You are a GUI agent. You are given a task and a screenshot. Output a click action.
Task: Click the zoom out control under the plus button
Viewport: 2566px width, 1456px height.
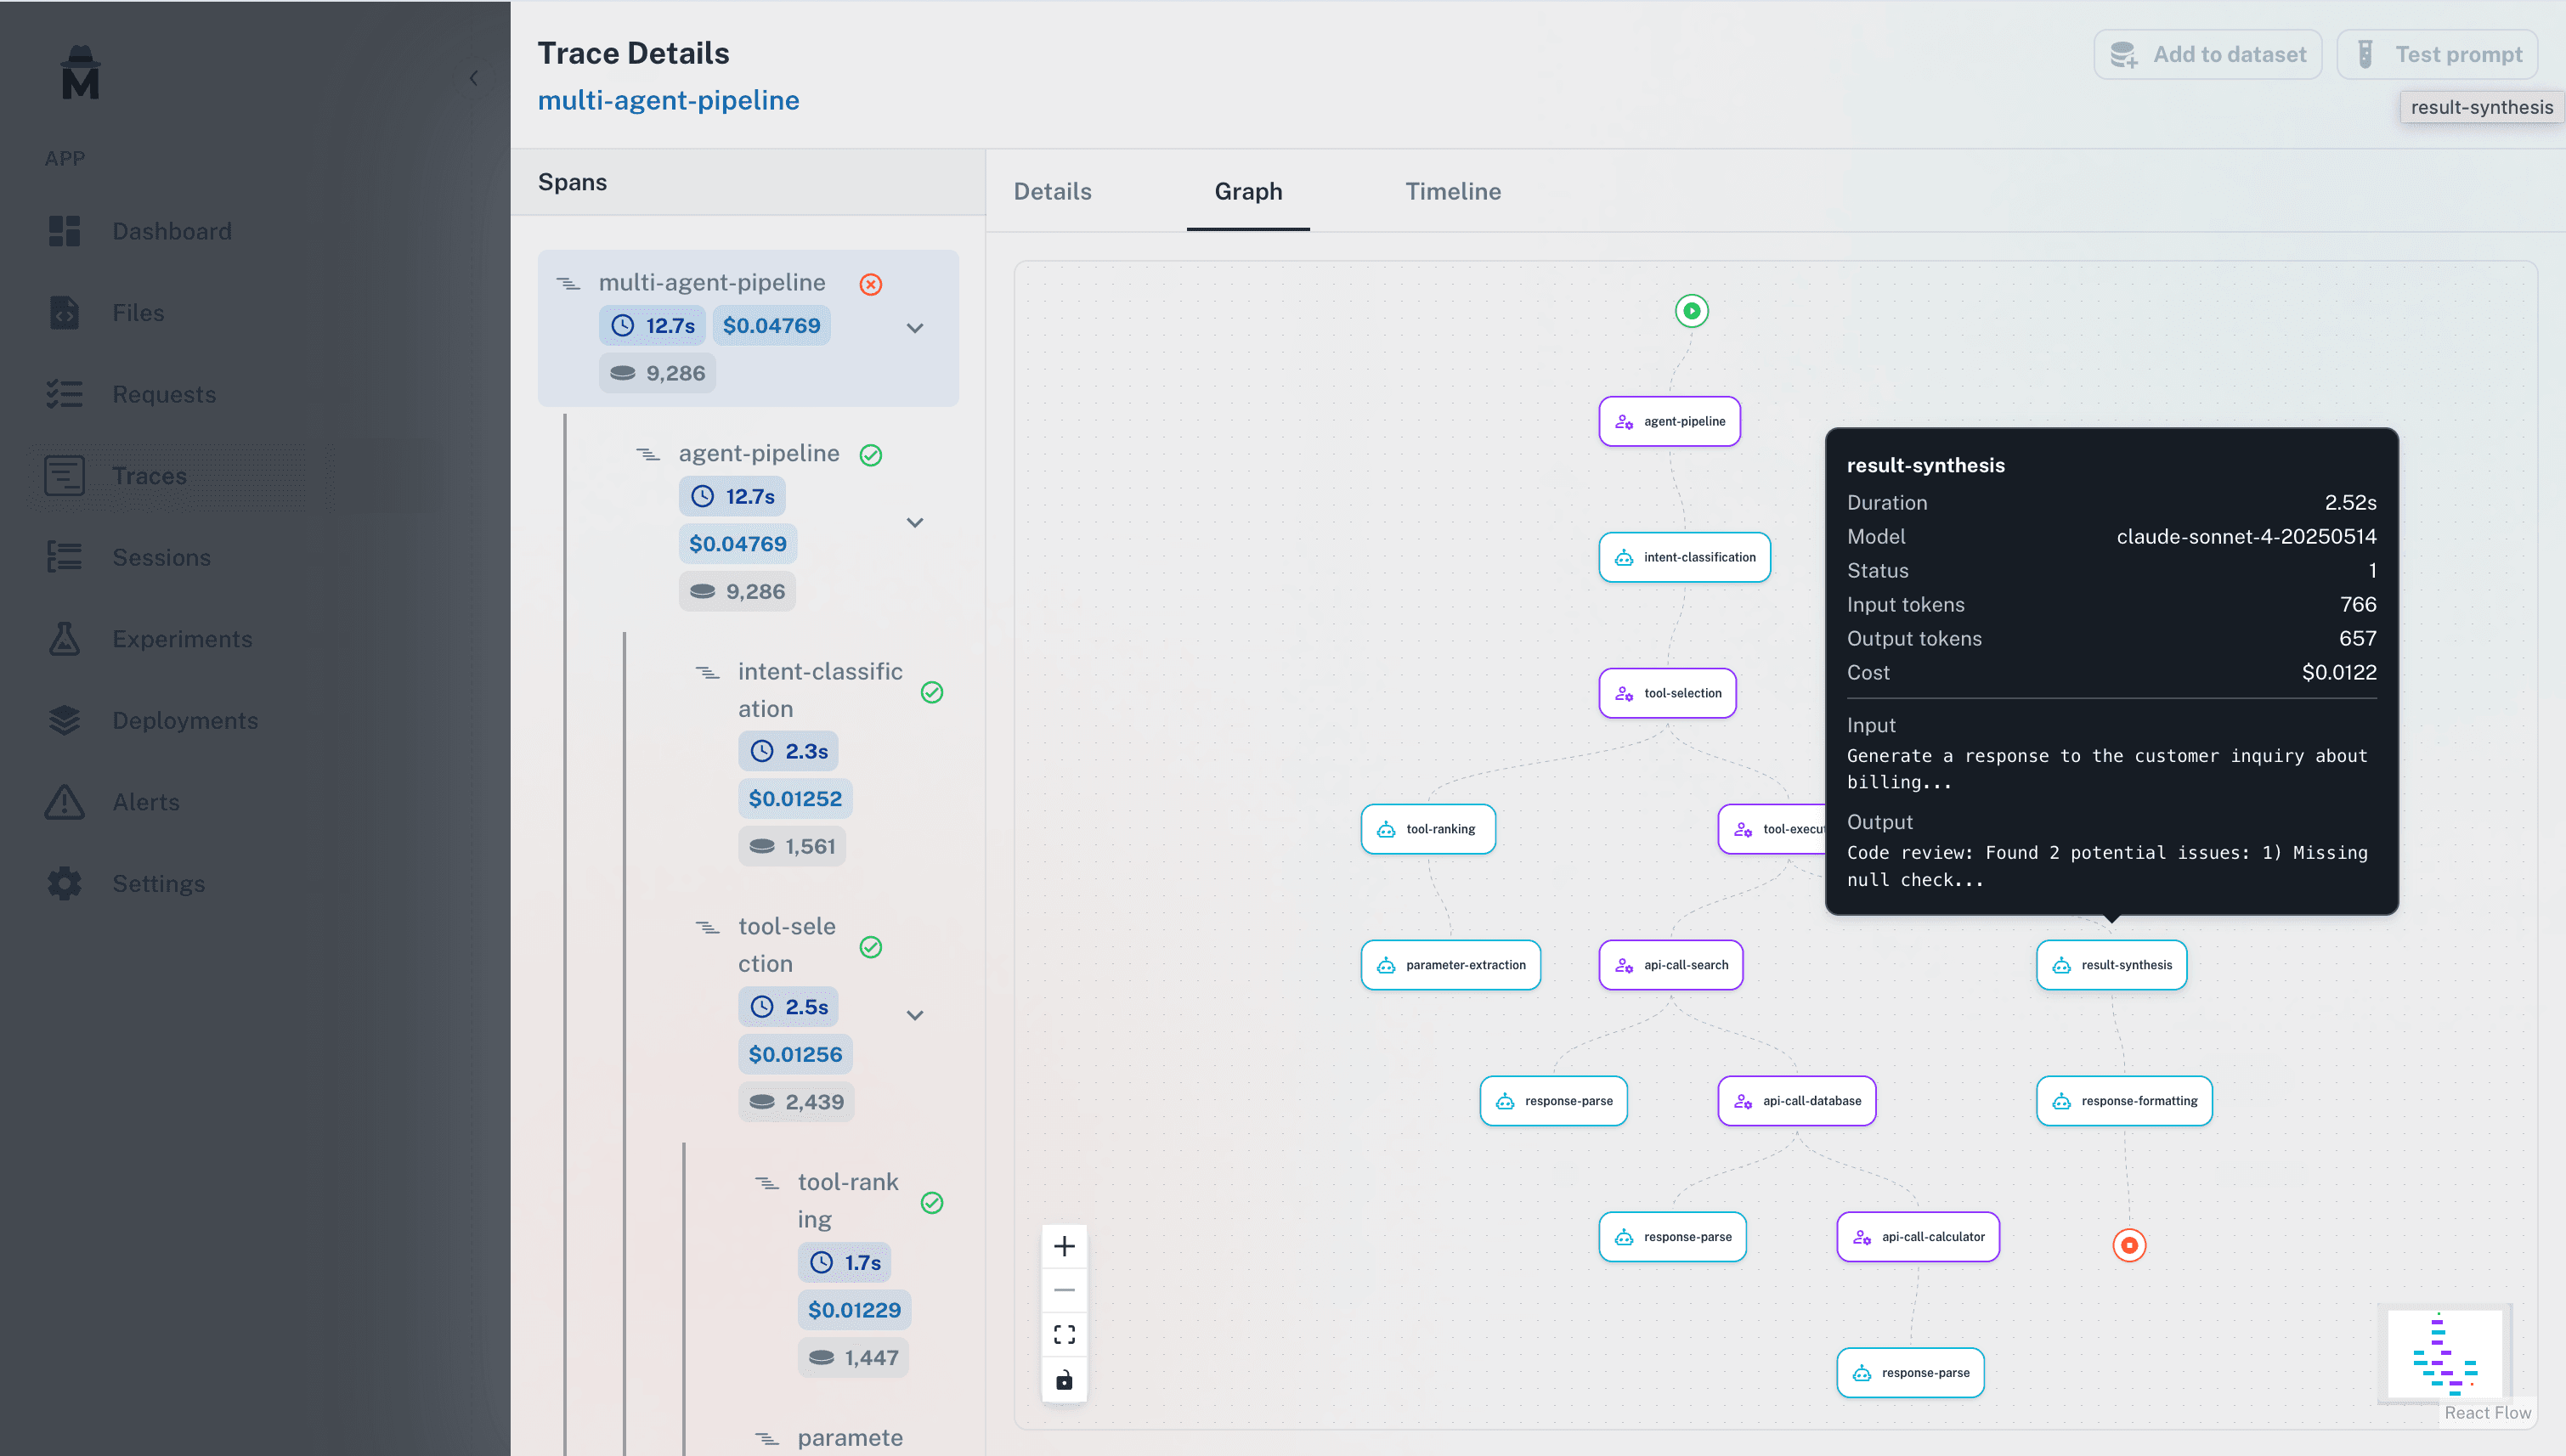[x=1064, y=1290]
